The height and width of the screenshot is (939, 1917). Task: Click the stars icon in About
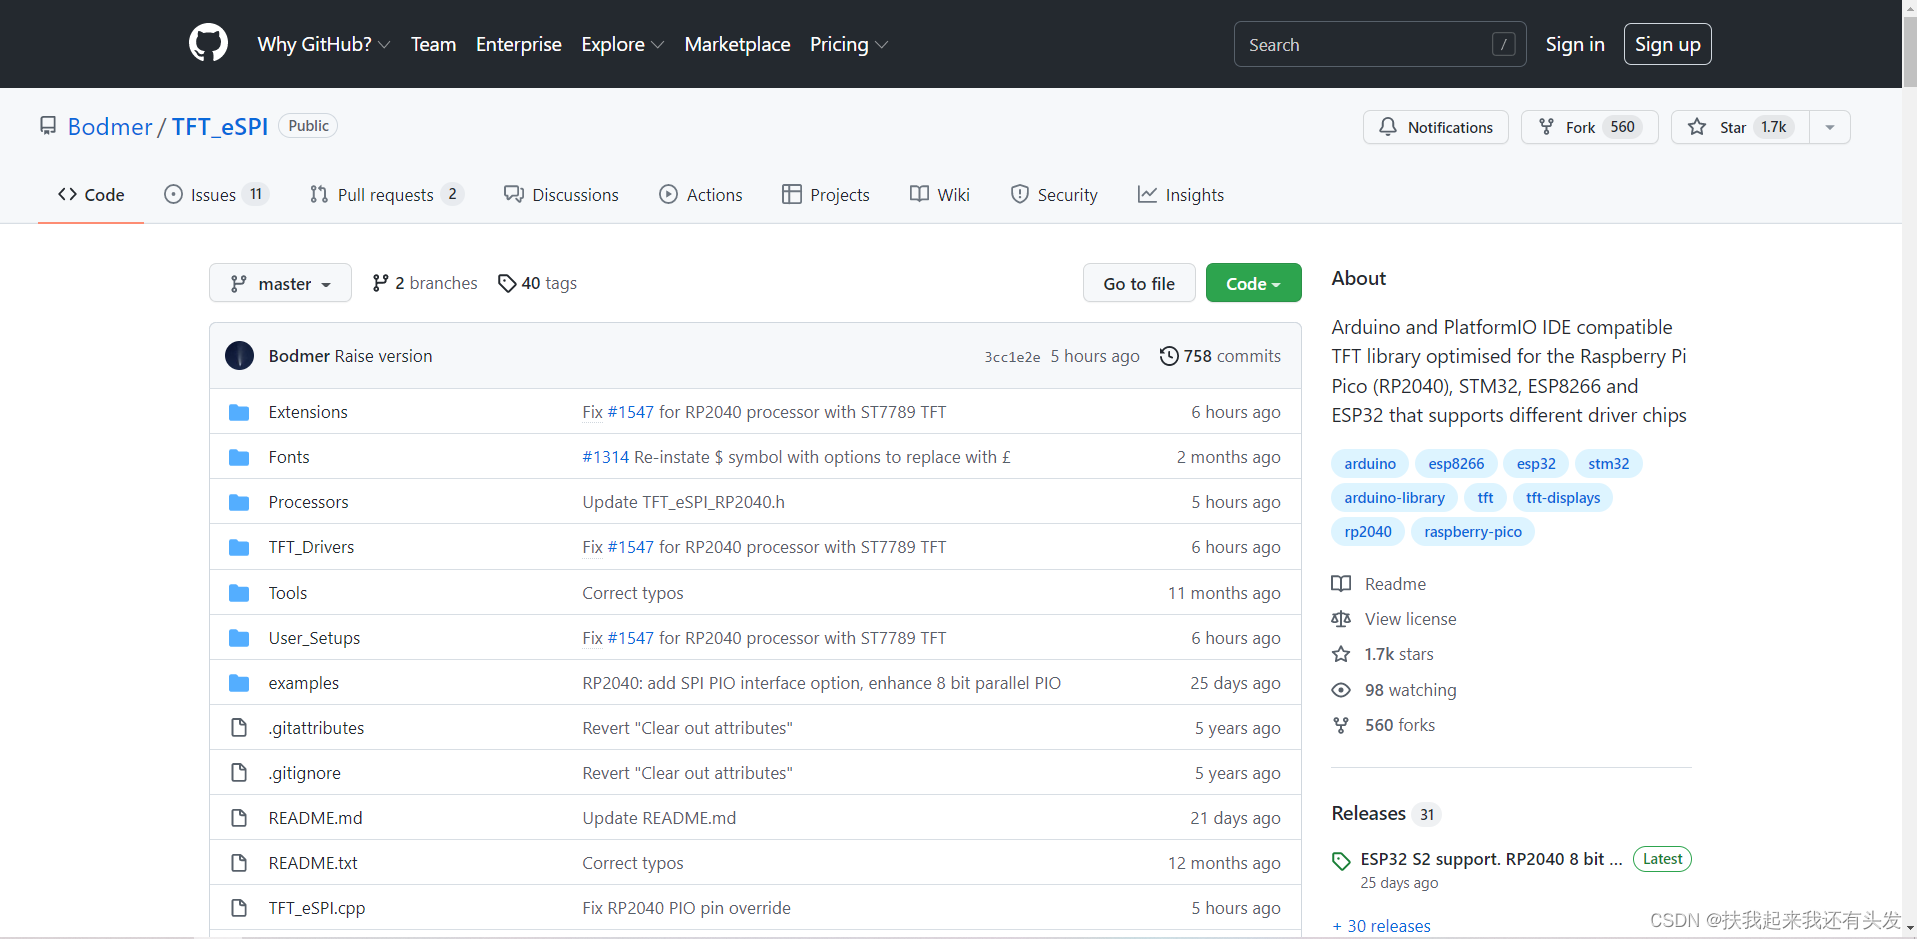(1341, 654)
